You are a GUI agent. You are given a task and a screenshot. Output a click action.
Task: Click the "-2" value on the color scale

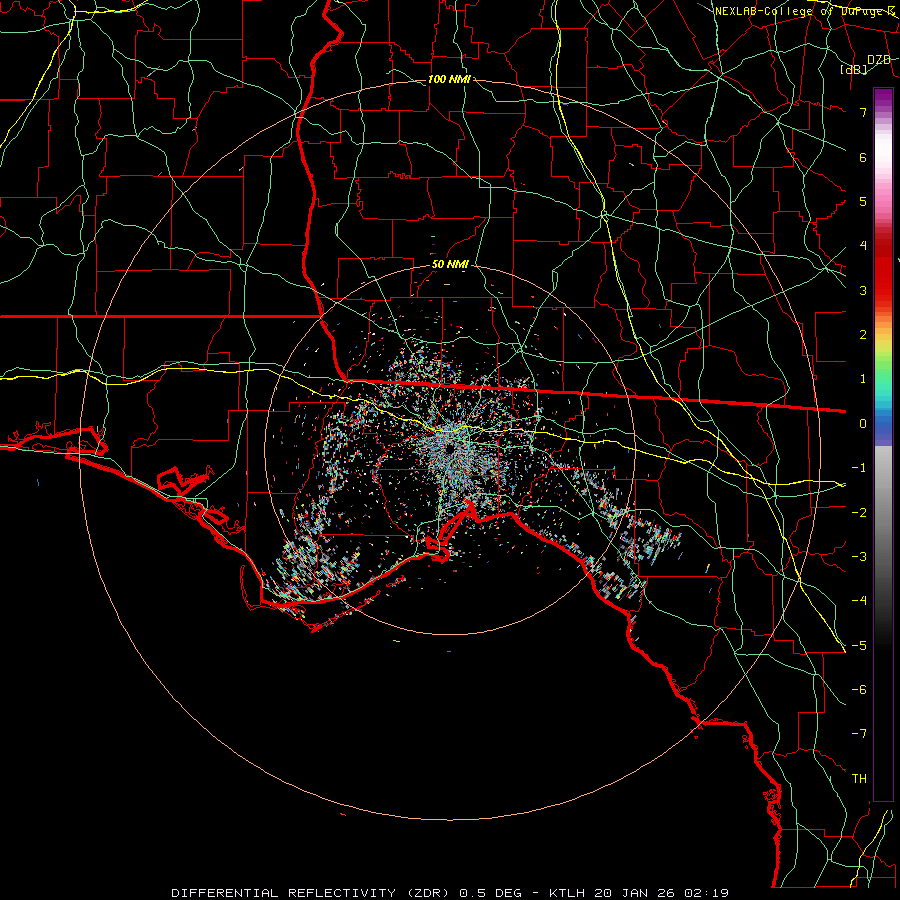pyautogui.click(x=859, y=513)
